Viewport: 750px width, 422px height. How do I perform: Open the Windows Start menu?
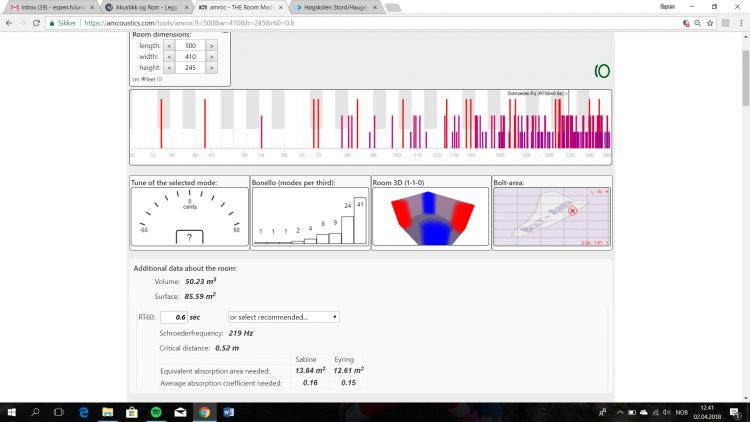pos(11,412)
